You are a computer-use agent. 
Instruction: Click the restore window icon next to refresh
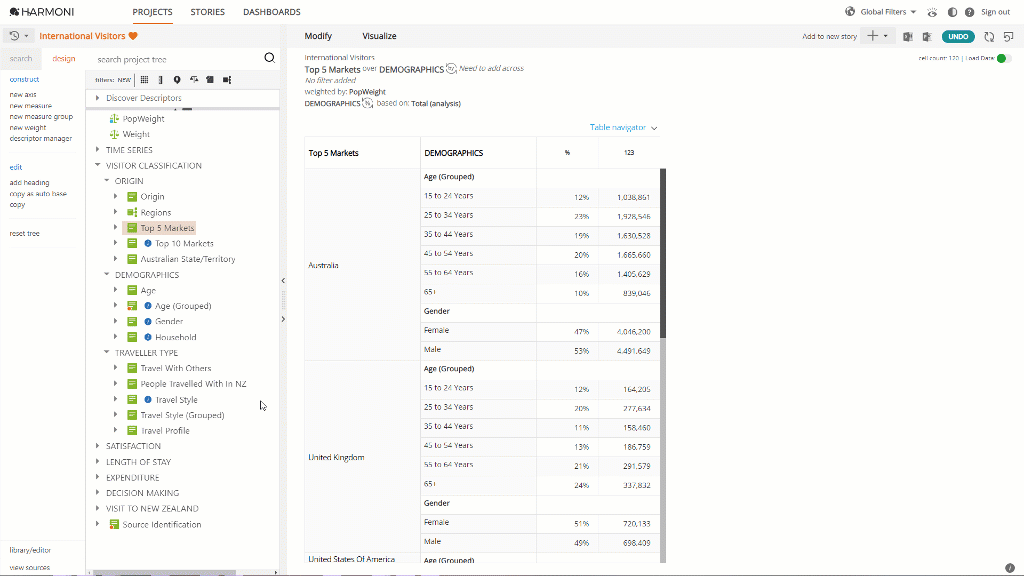pyautogui.click(x=1008, y=37)
